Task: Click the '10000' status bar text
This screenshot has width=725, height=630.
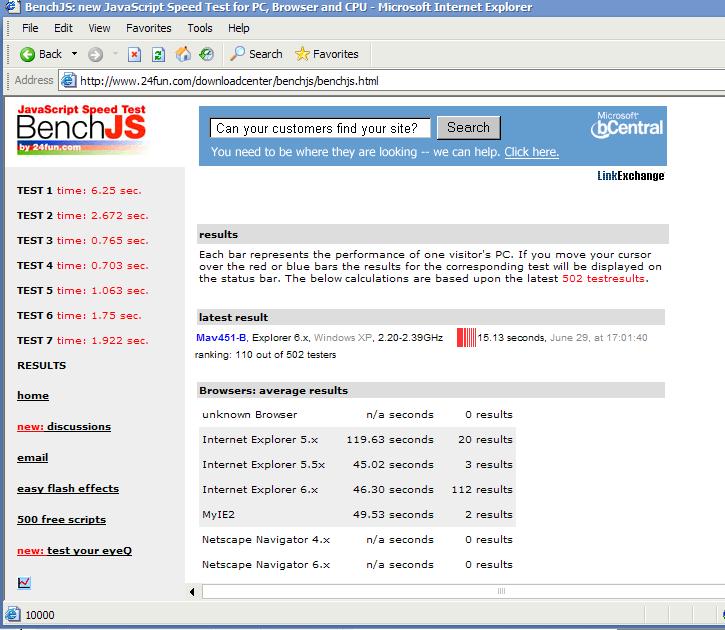Action: point(40,615)
